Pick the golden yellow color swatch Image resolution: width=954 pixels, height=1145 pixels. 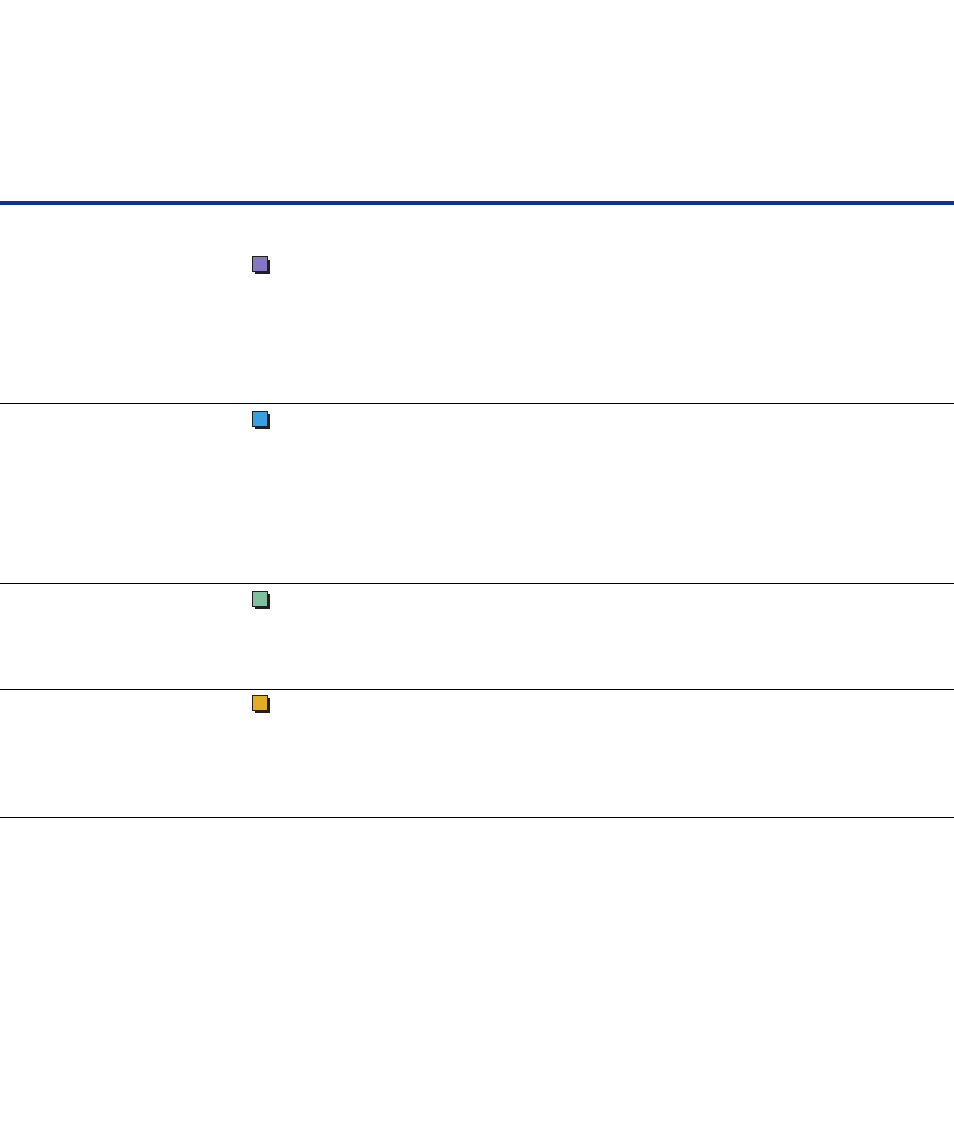pos(260,702)
